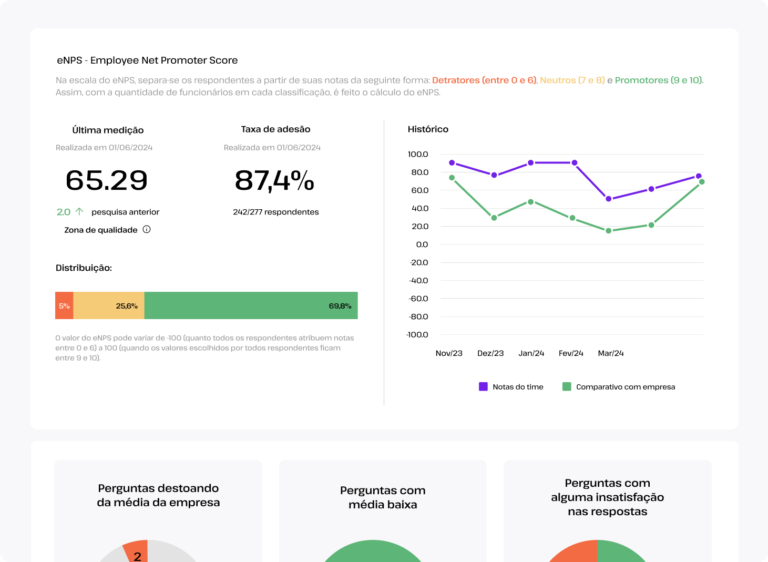Click the Última medição heading
This screenshot has height=562, width=768.
tap(108, 130)
